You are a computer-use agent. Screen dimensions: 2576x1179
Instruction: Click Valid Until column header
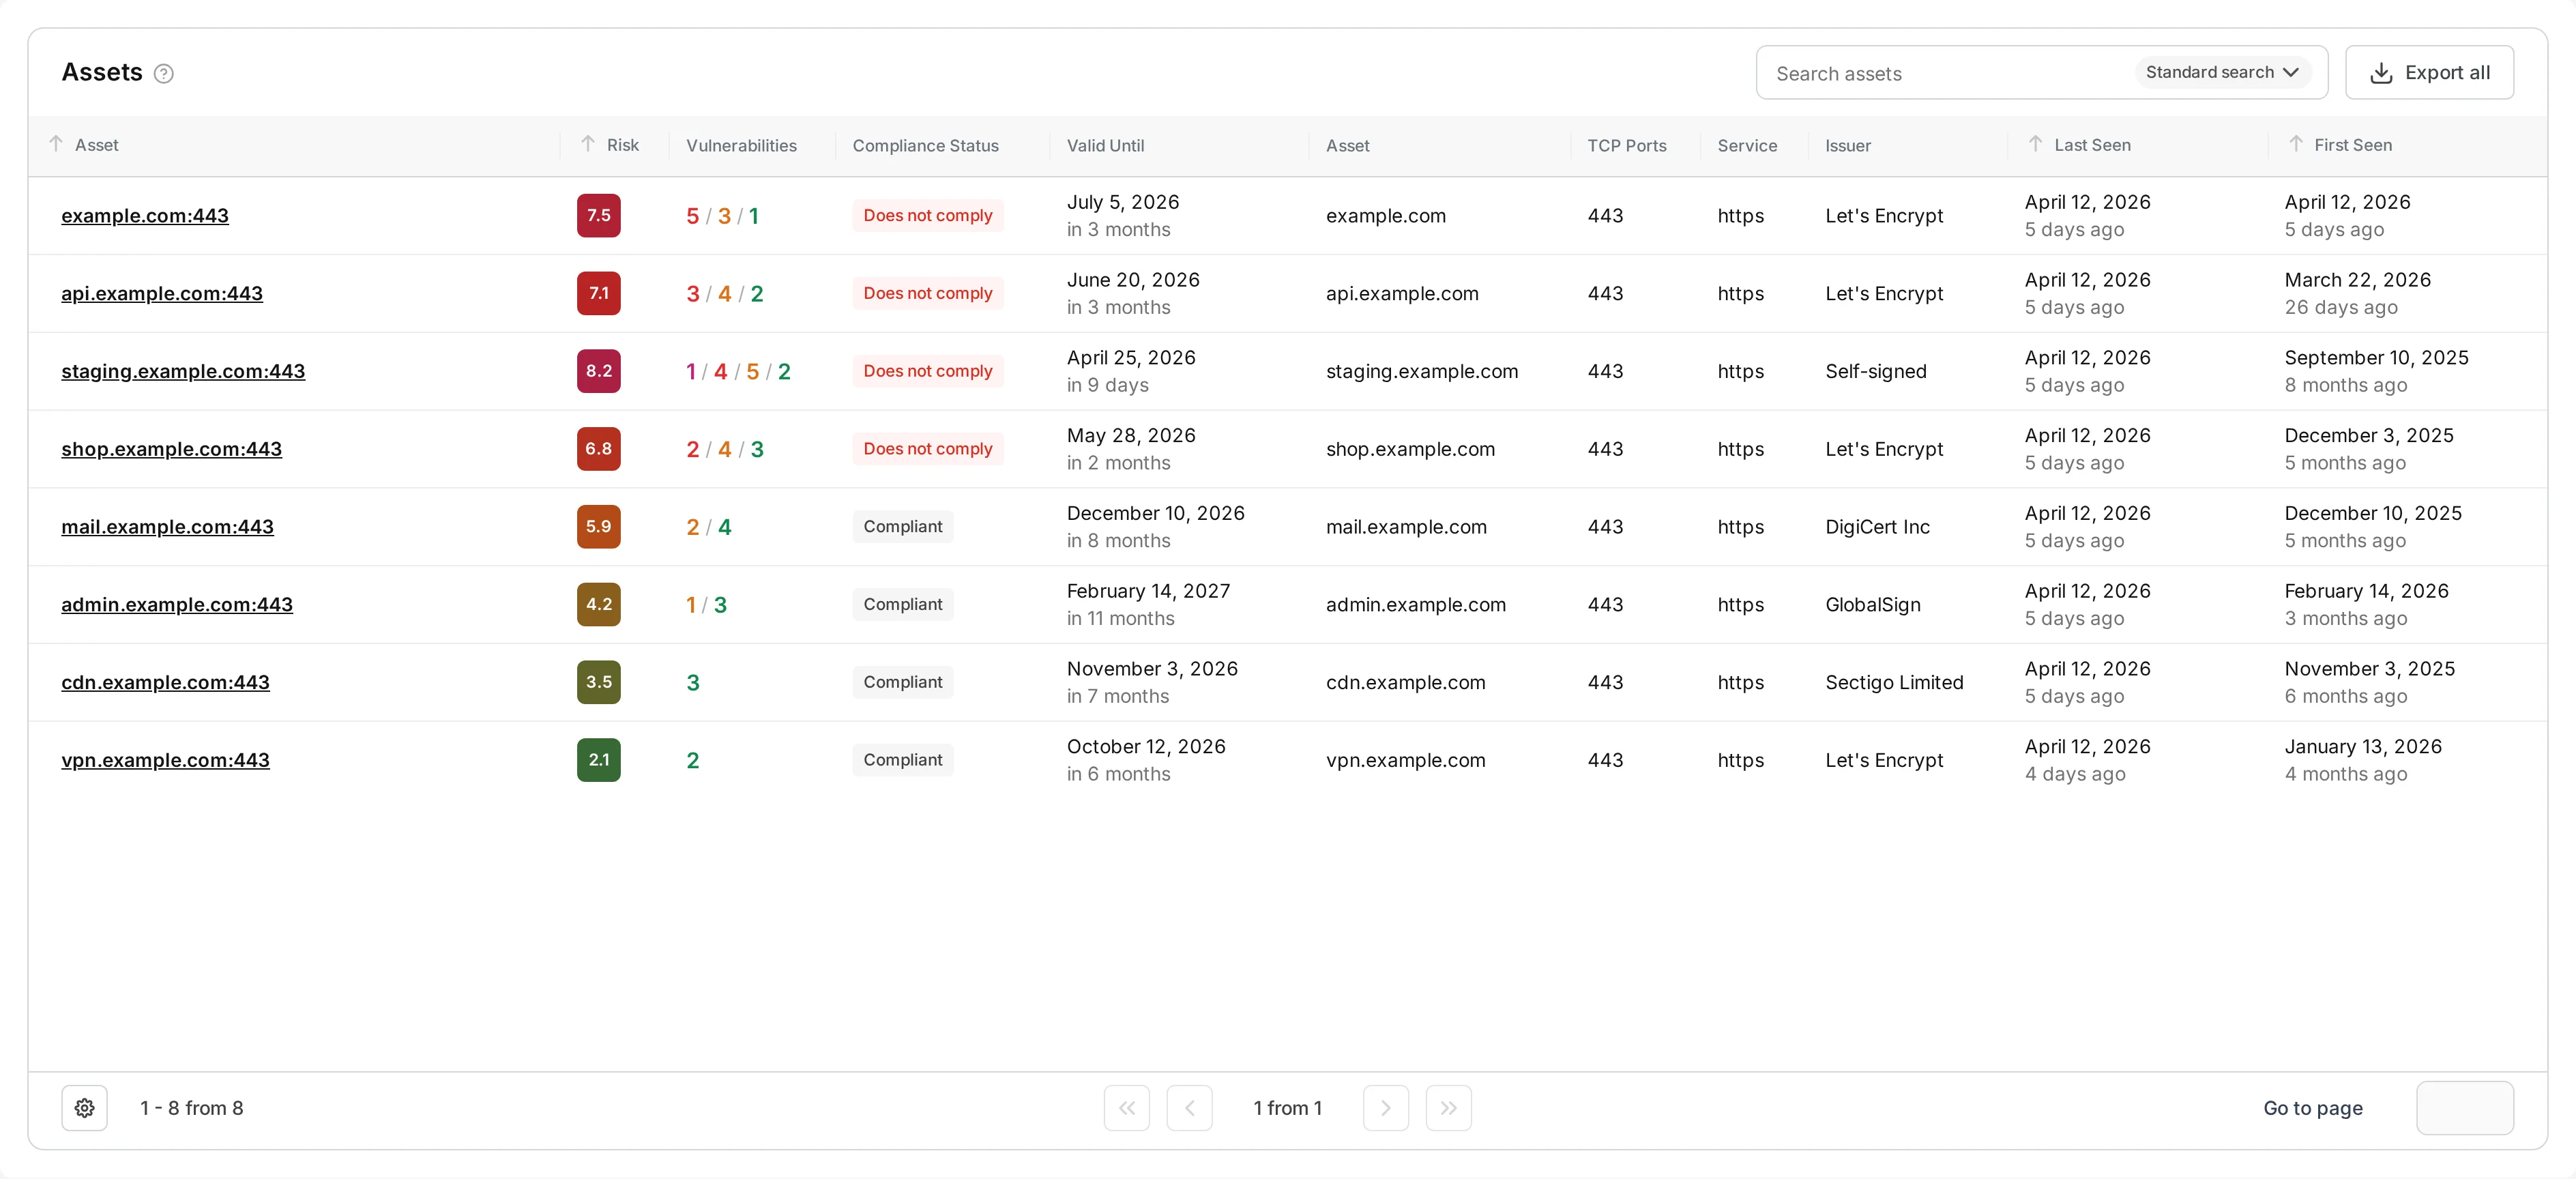(1106, 146)
